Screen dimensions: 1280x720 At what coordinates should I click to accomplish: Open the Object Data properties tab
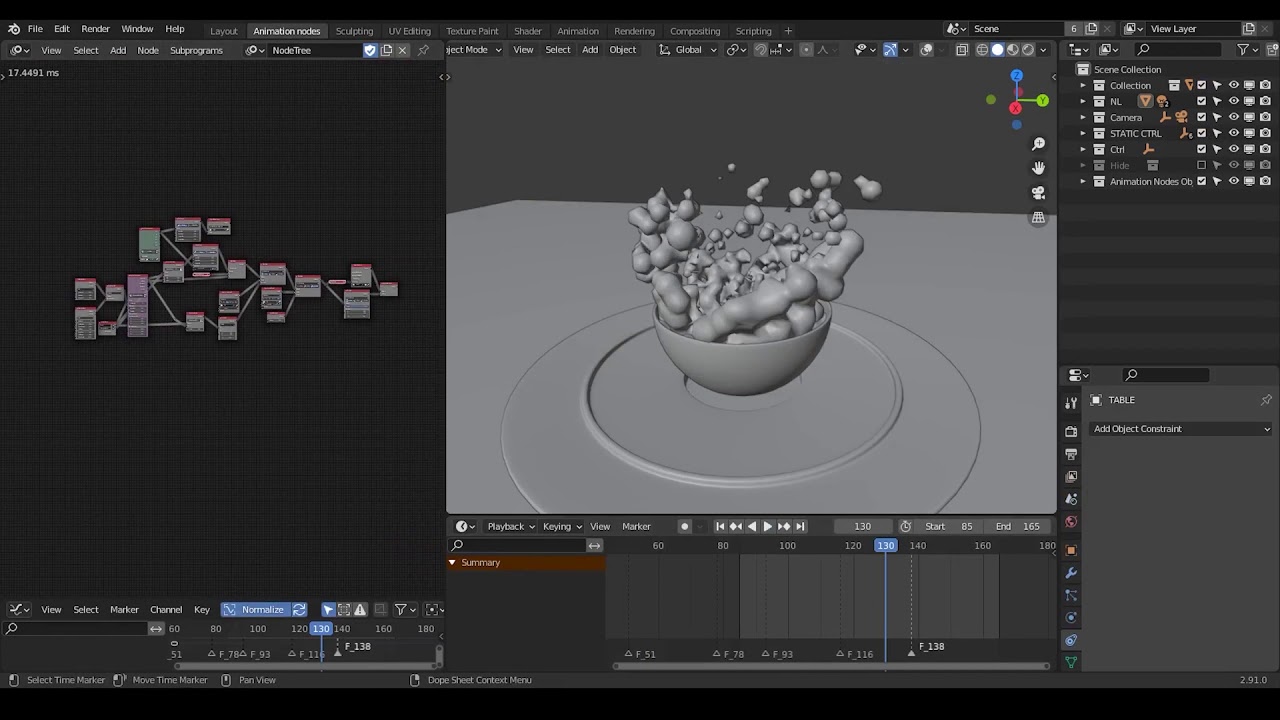[x=1071, y=662]
